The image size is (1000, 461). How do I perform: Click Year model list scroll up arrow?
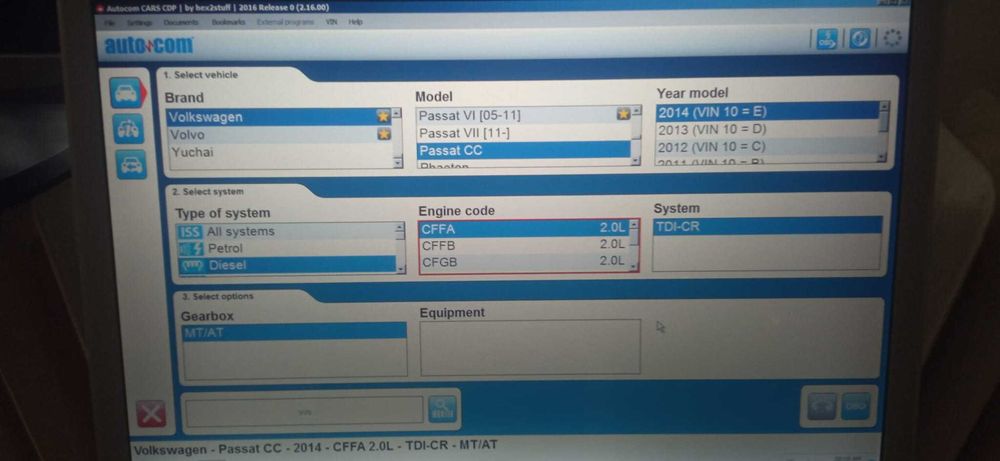(x=883, y=106)
